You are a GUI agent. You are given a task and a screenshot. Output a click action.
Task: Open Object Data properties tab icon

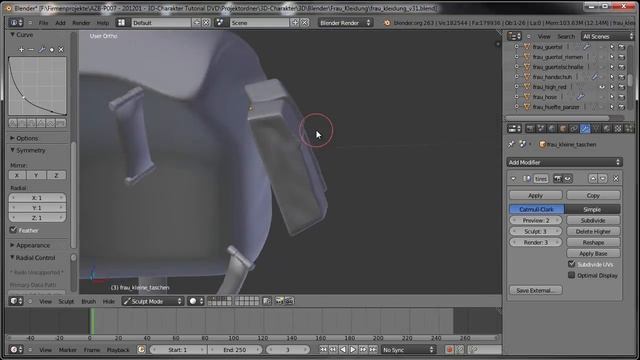point(596,129)
